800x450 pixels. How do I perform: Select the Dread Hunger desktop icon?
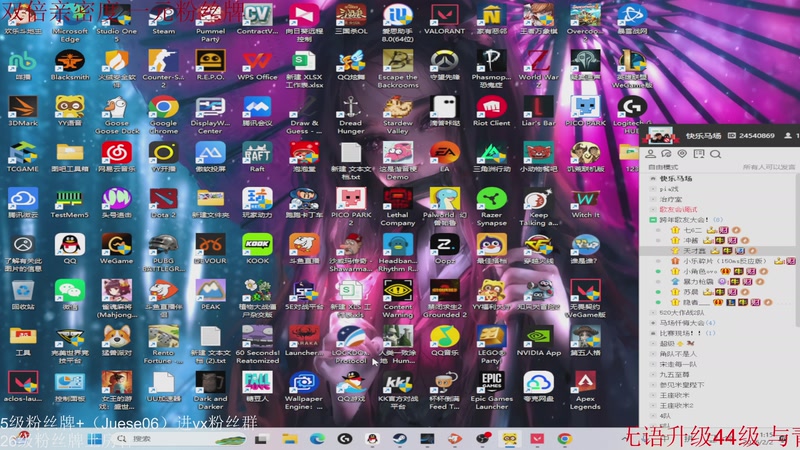point(351,115)
